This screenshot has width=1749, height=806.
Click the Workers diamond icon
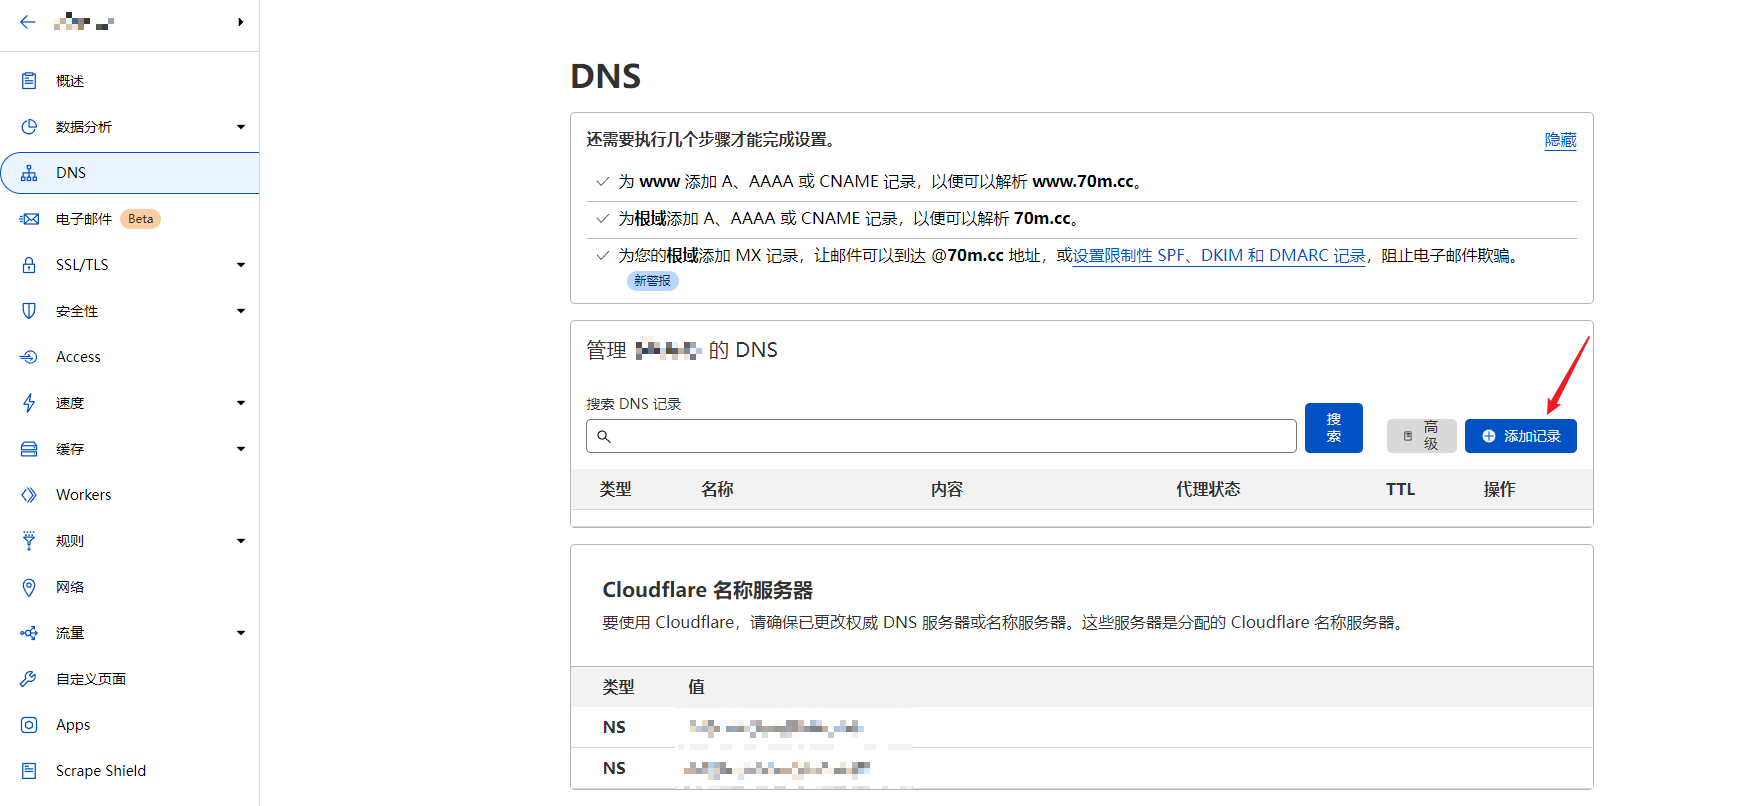(29, 495)
